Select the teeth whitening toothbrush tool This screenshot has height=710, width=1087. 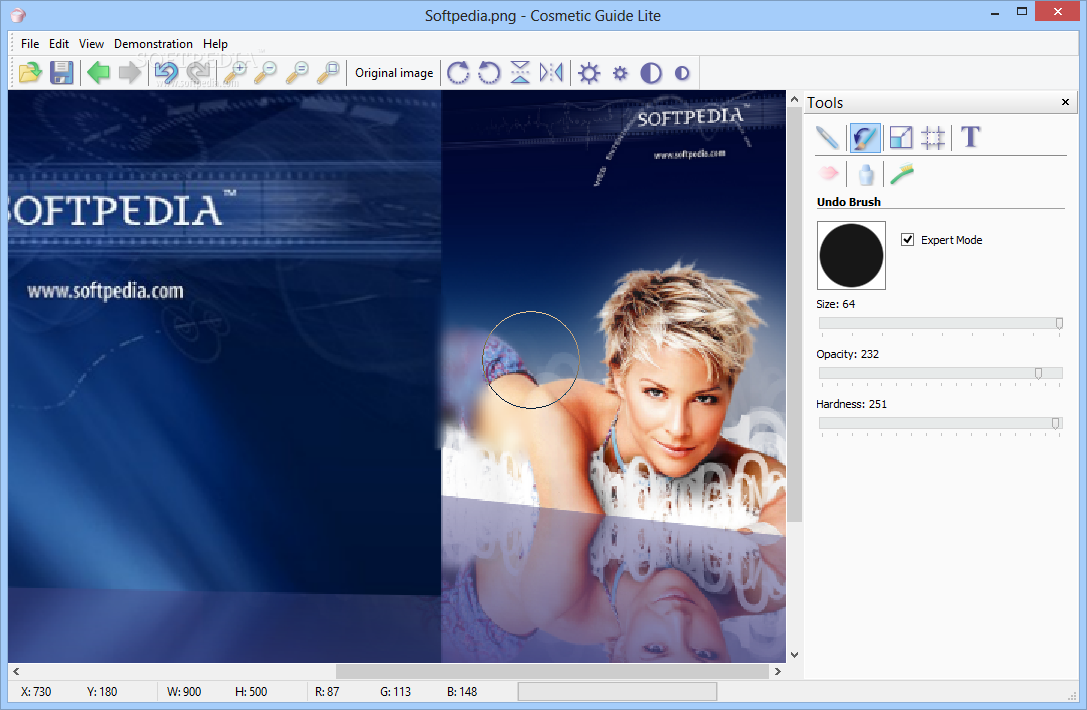click(902, 173)
